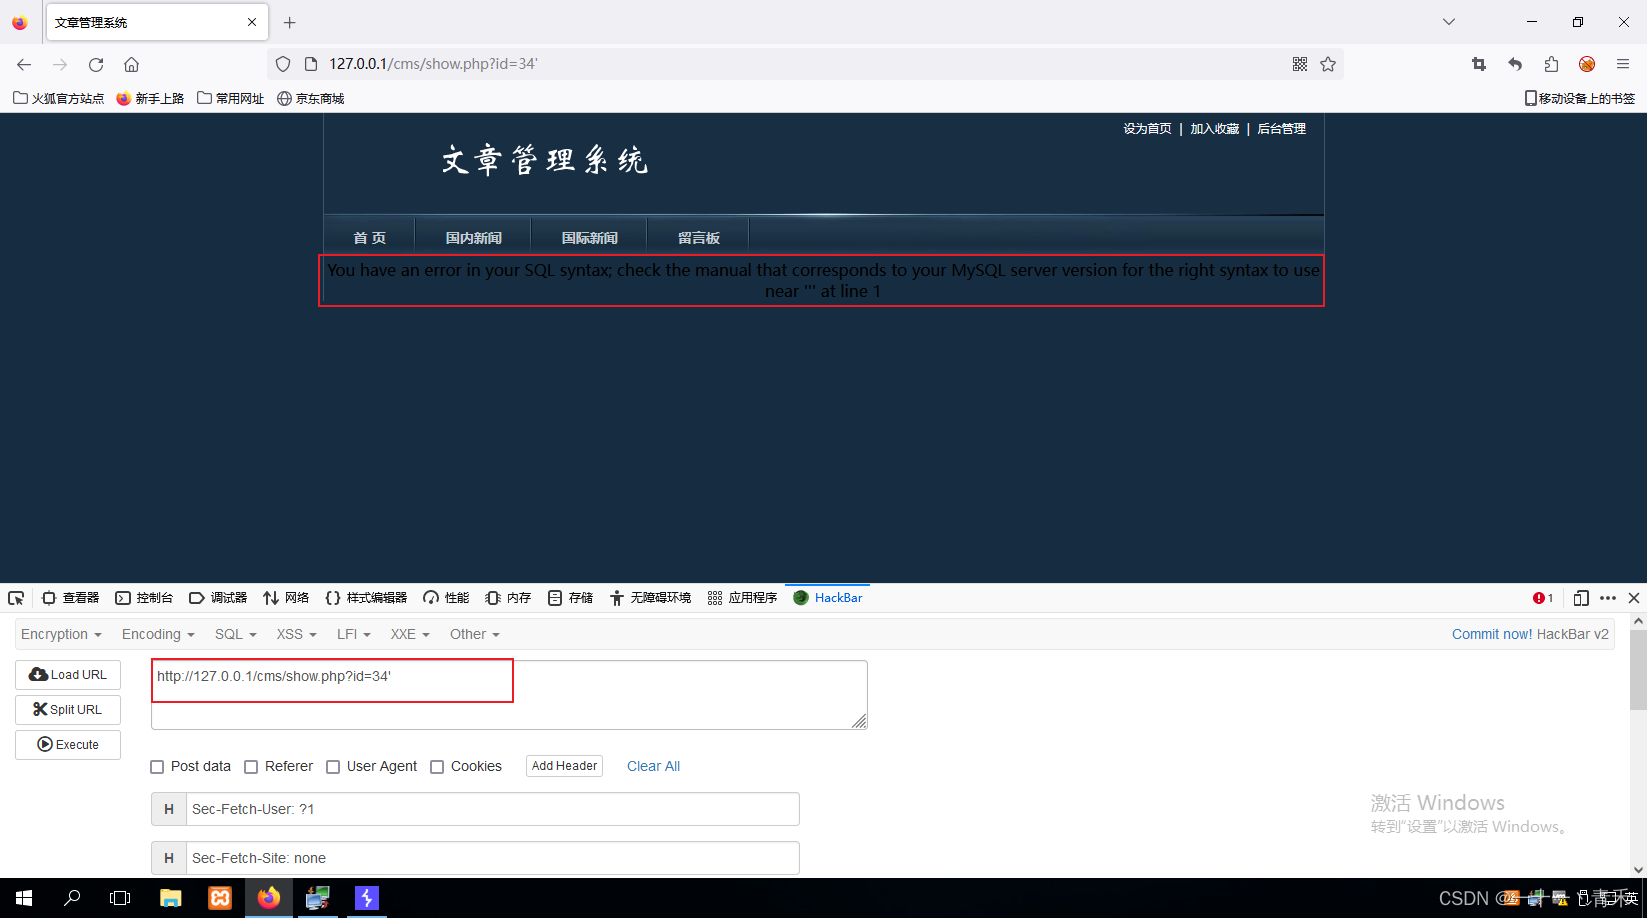Activate the element picker tool

[16, 598]
